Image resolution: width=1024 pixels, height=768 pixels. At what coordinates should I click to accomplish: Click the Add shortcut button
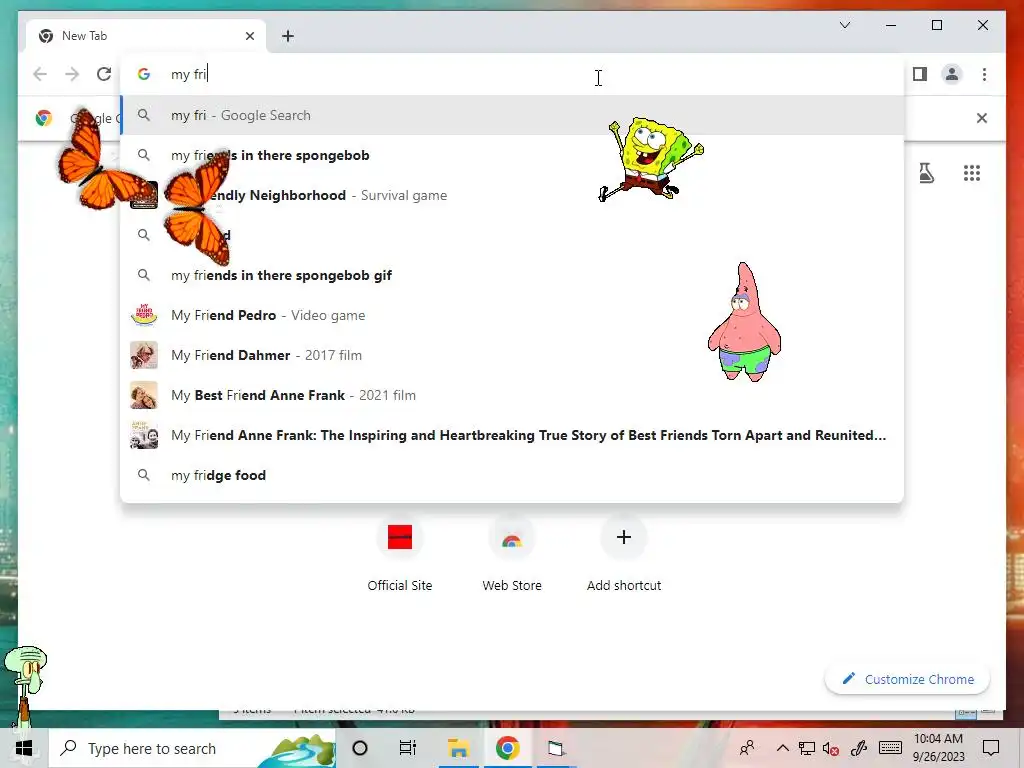[624, 555]
